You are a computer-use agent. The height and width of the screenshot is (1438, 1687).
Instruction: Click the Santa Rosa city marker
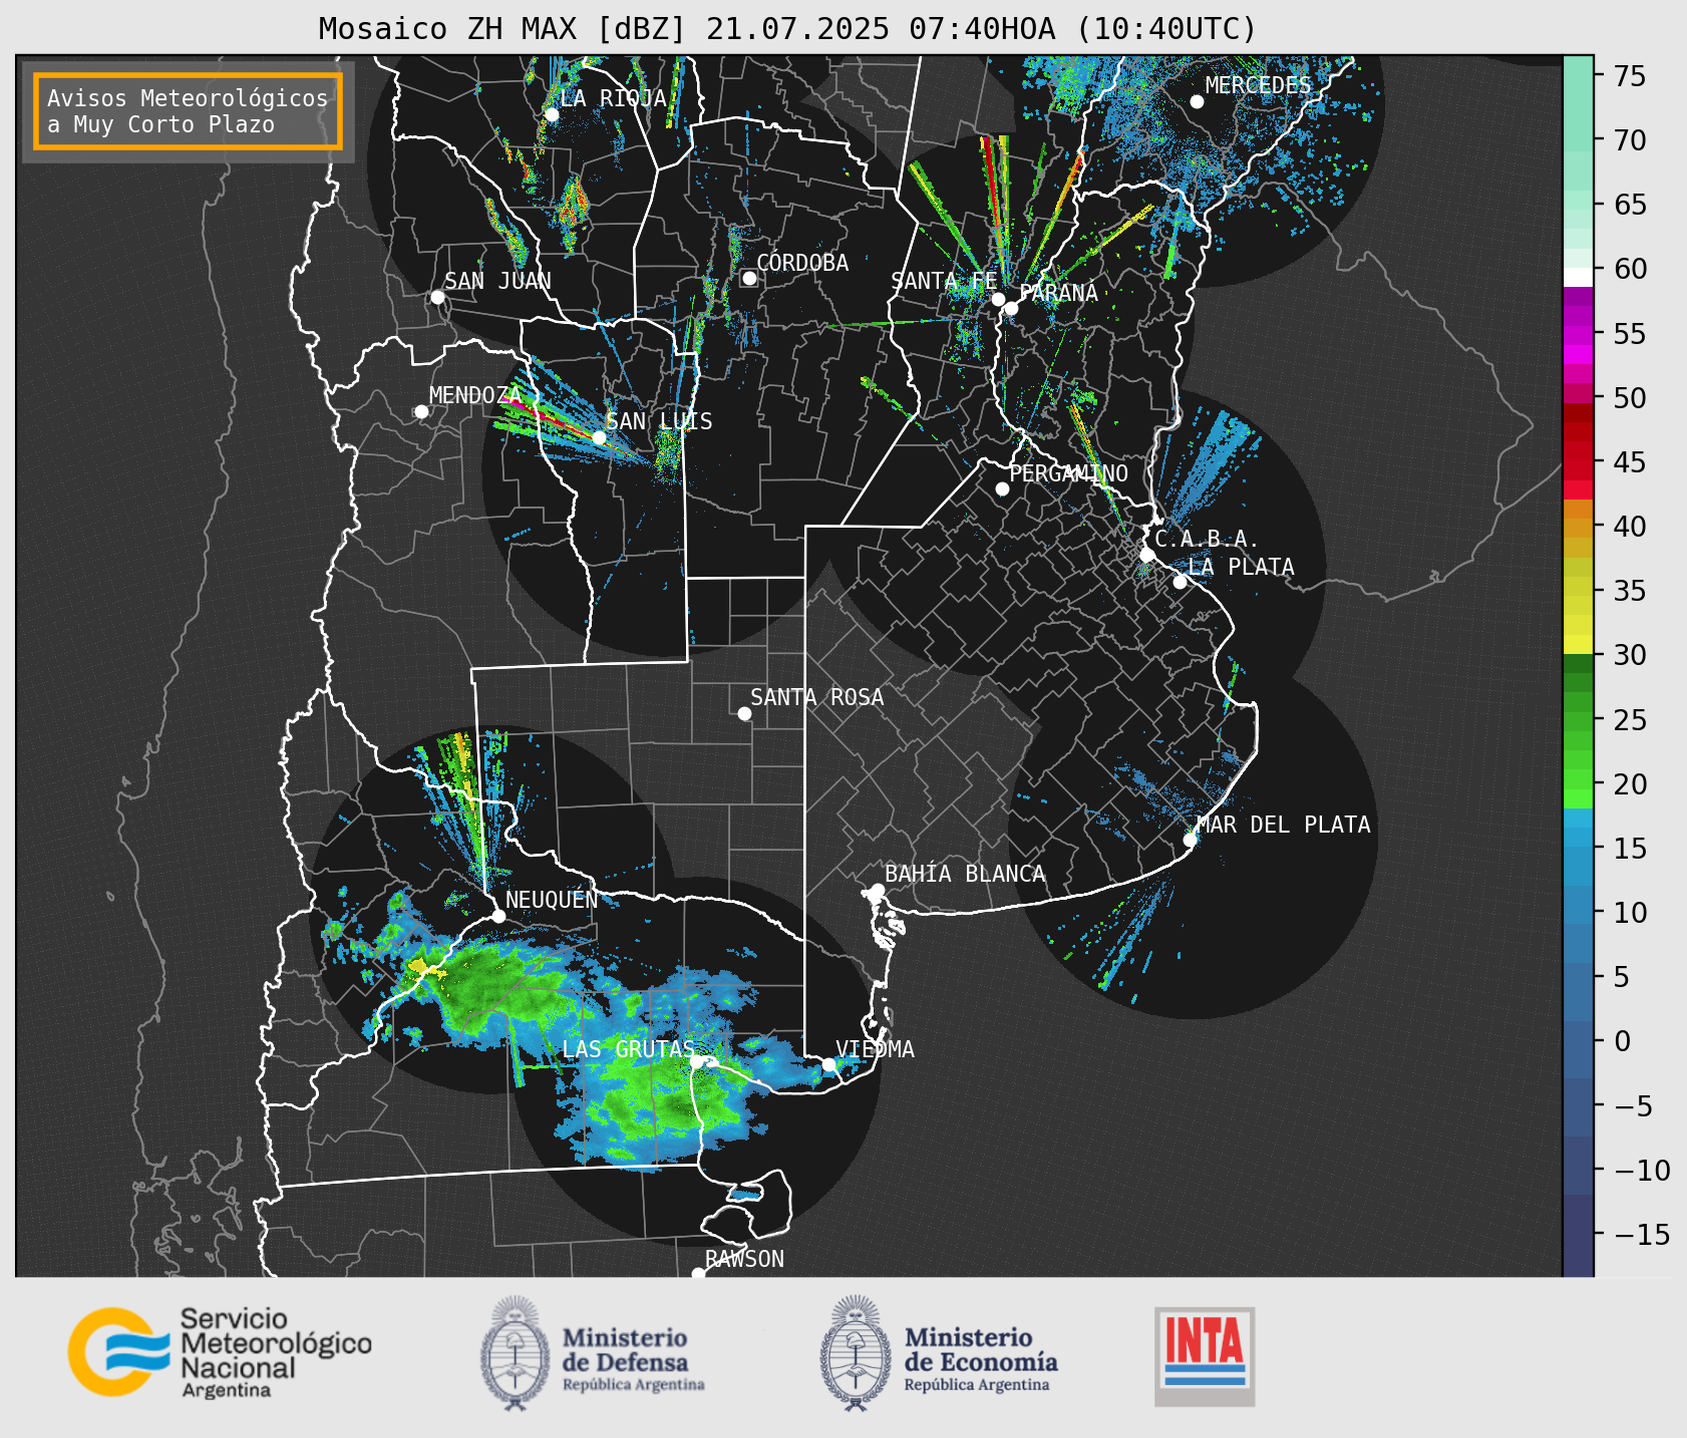pyautogui.click(x=744, y=713)
